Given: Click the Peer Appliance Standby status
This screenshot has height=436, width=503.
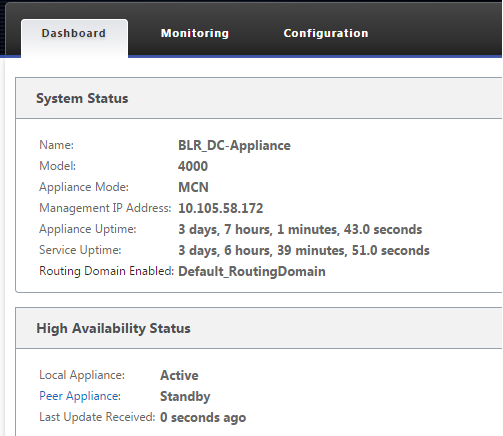Looking at the screenshot, I should coord(185,397).
